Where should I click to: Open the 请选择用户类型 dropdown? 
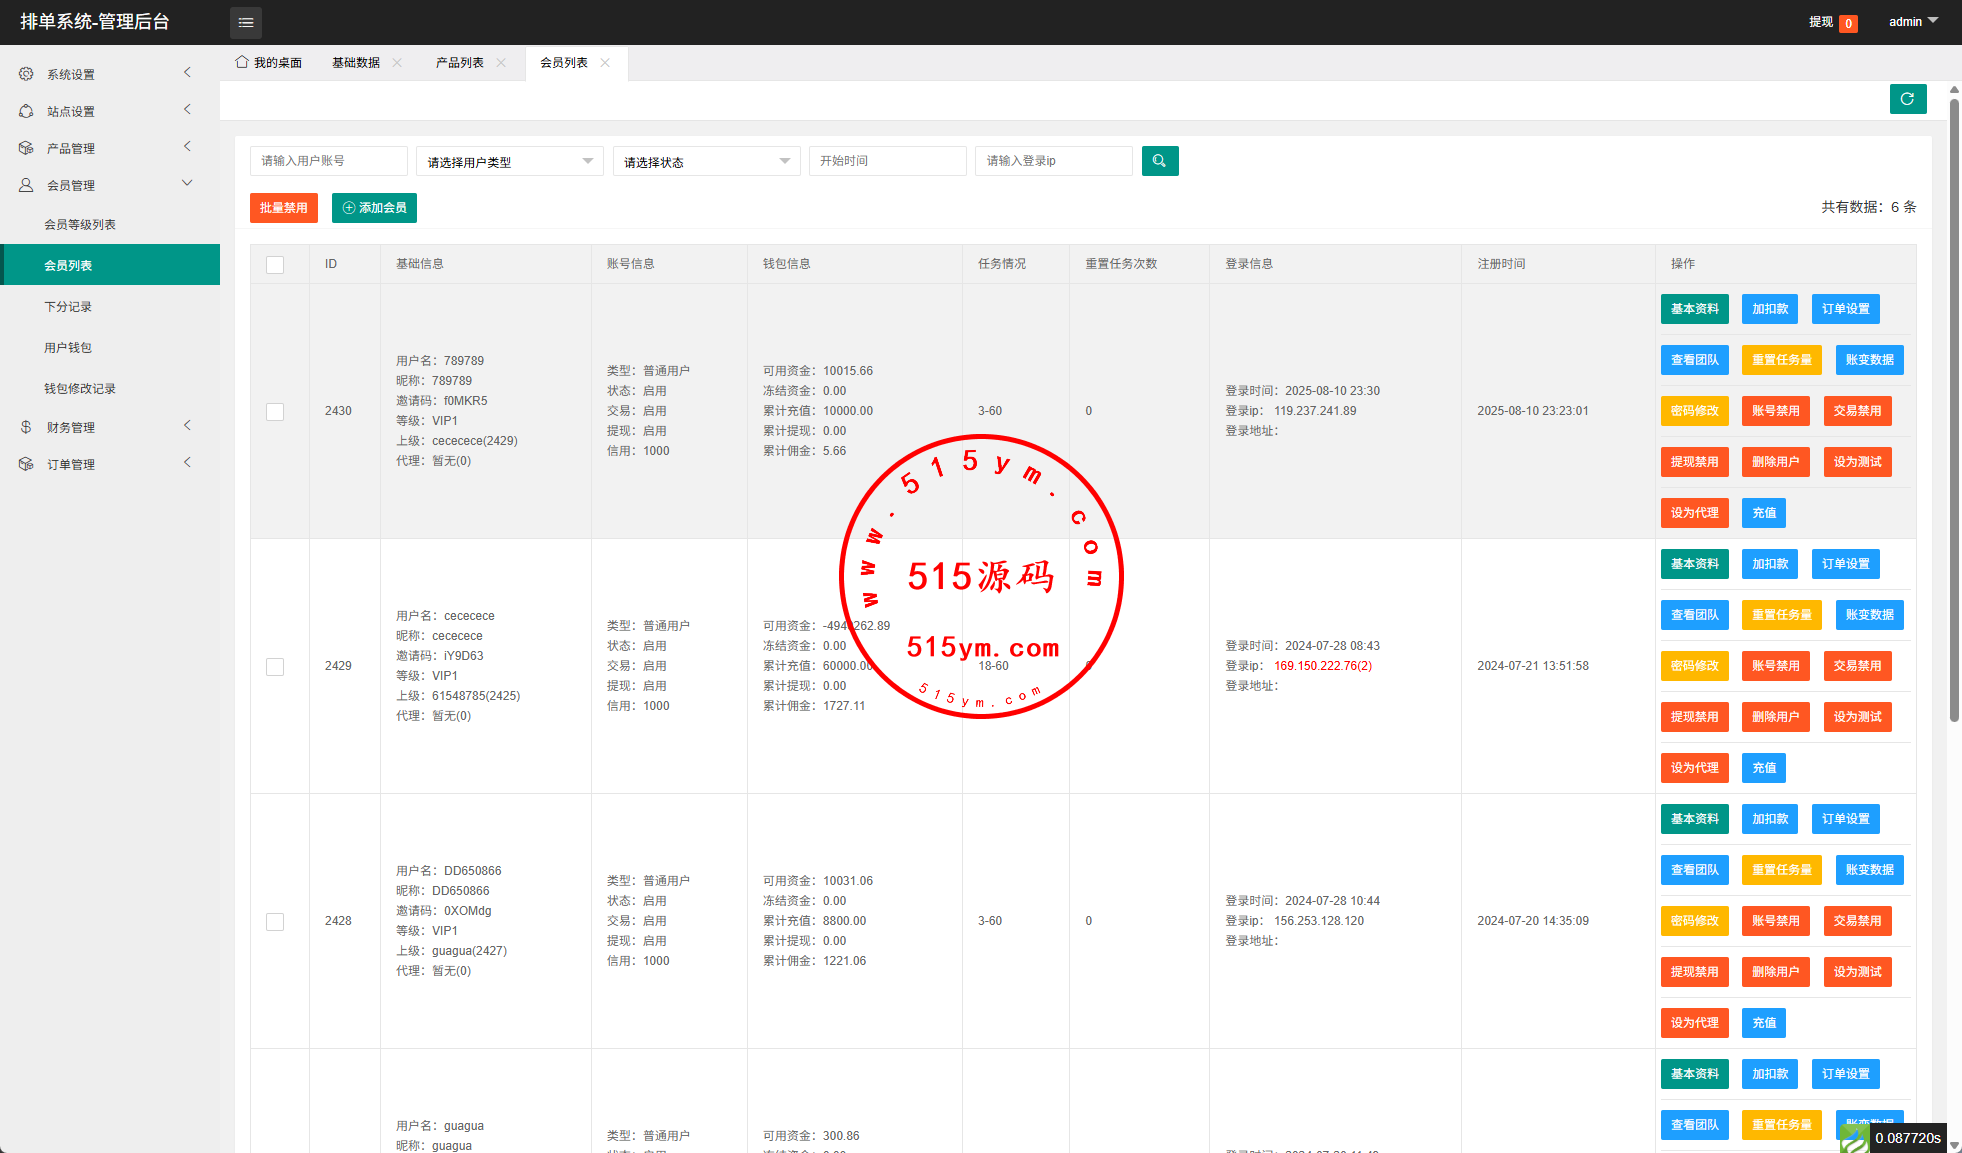coord(509,161)
